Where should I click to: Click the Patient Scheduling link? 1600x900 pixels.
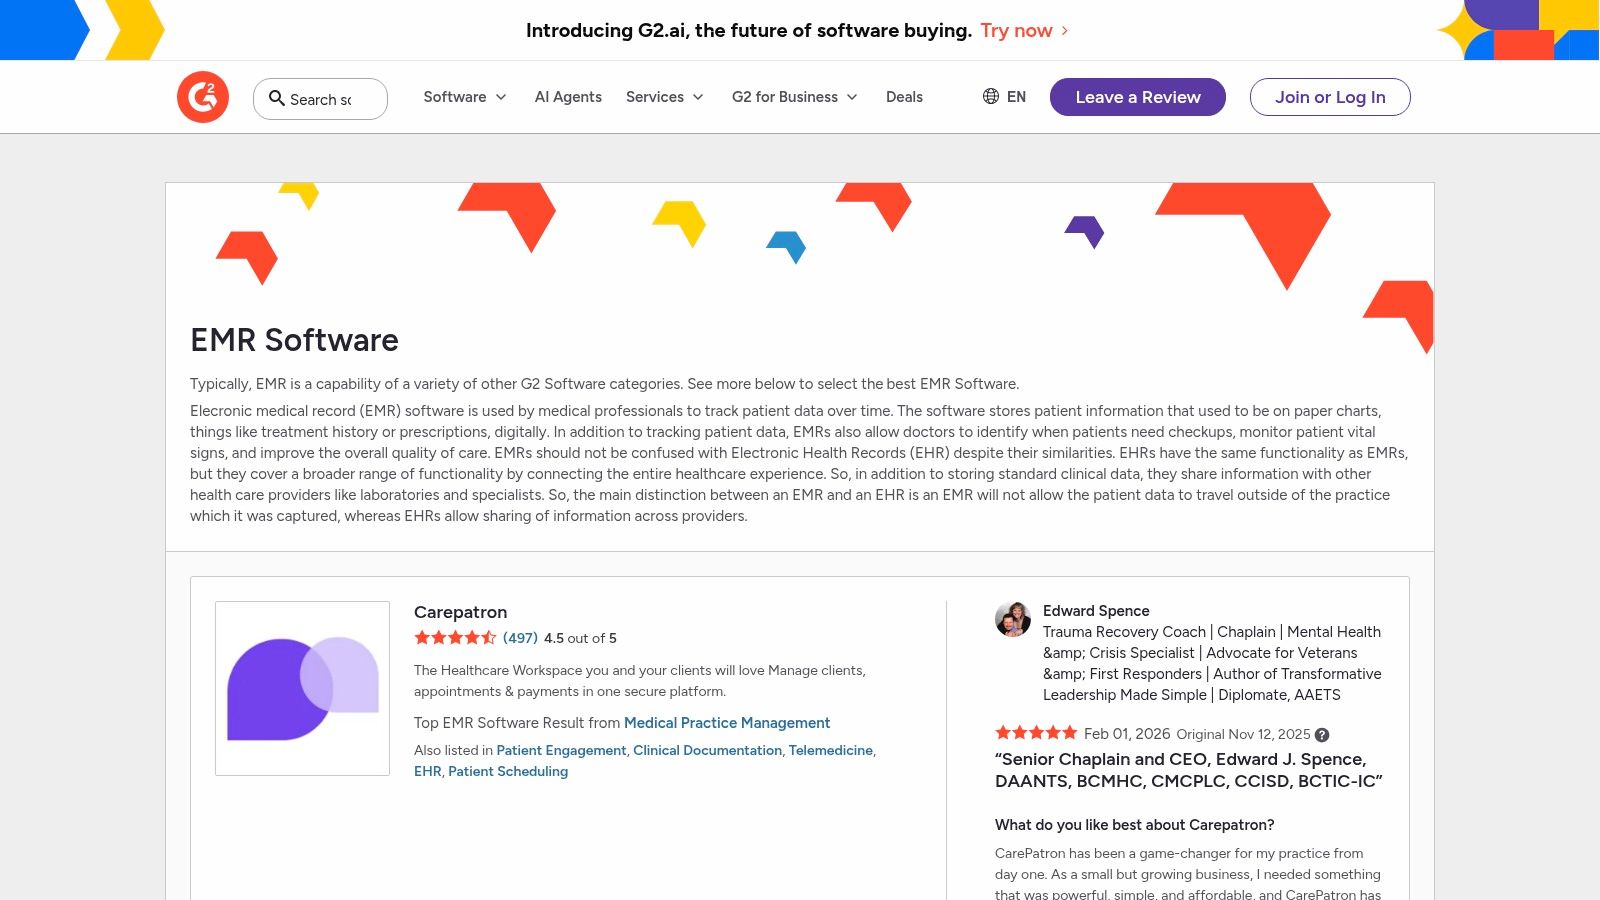point(508,771)
